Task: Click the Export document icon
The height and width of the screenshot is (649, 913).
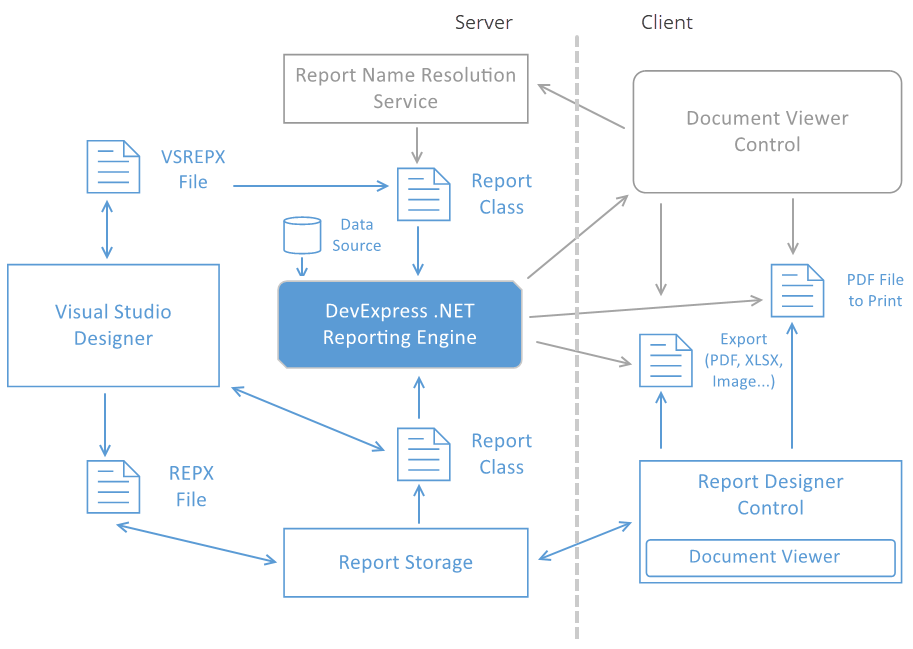Action: pyautogui.click(x=666, y=360)
